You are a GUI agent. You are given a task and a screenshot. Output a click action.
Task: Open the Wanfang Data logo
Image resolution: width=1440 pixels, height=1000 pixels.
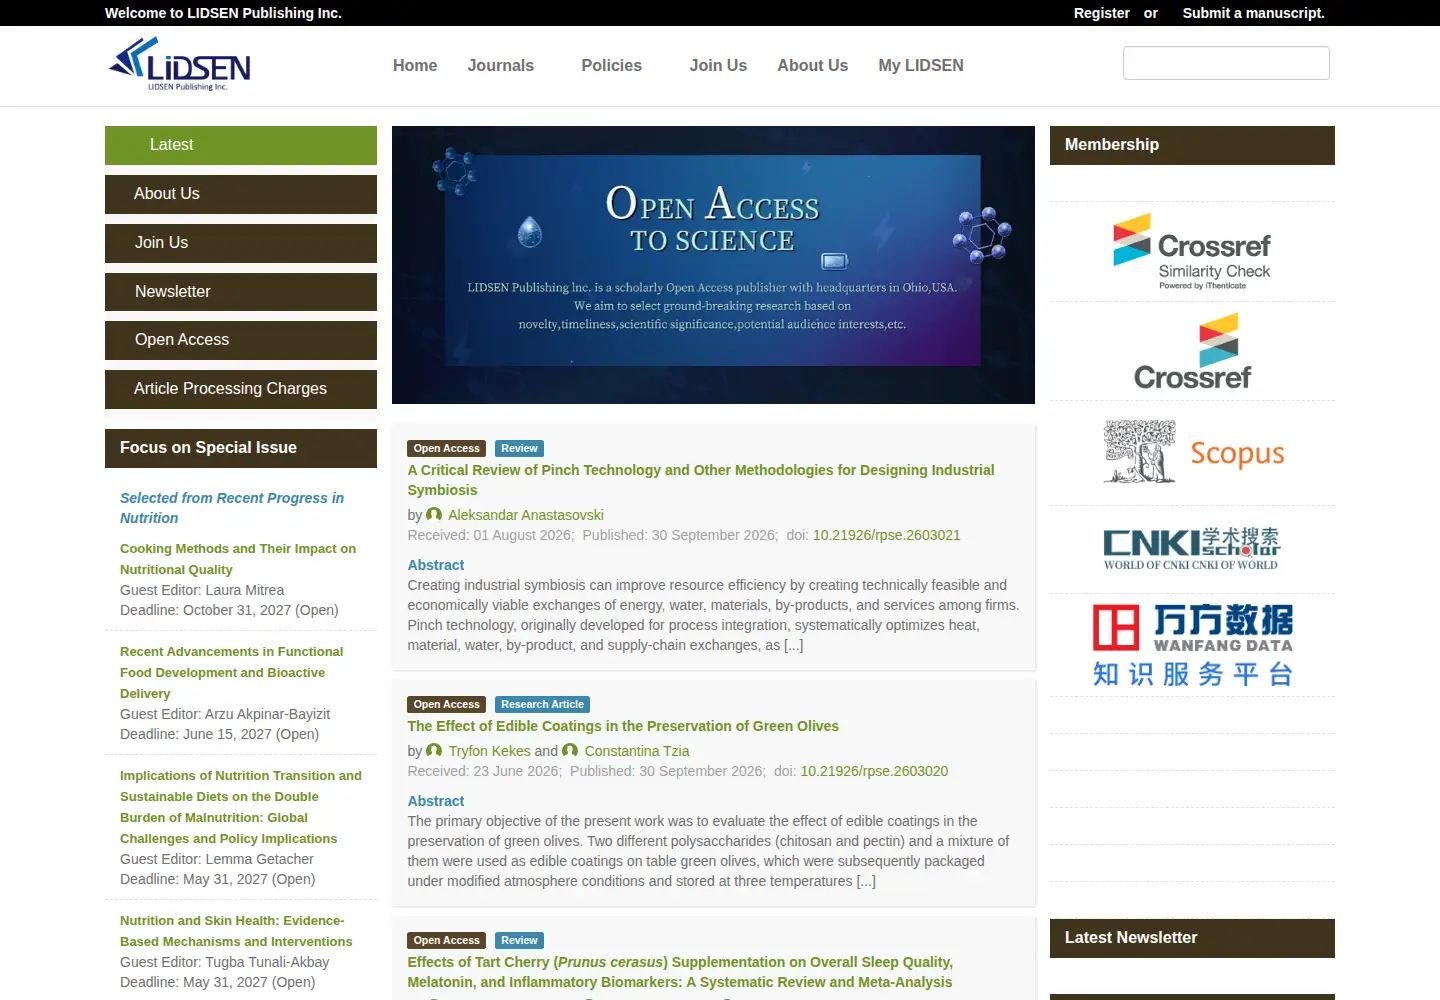coord(1192,645)
